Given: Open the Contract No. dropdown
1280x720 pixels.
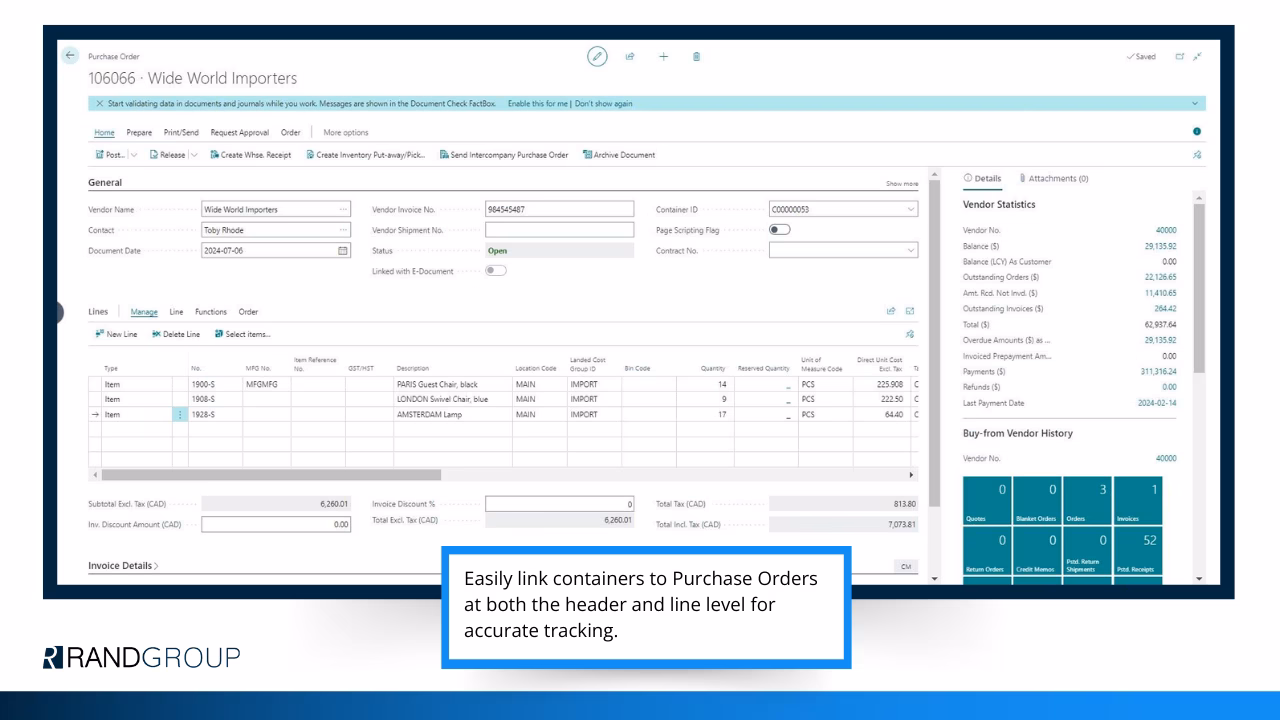Looking at the screenshot, I should pyautogui.click(x=910, y=251).
